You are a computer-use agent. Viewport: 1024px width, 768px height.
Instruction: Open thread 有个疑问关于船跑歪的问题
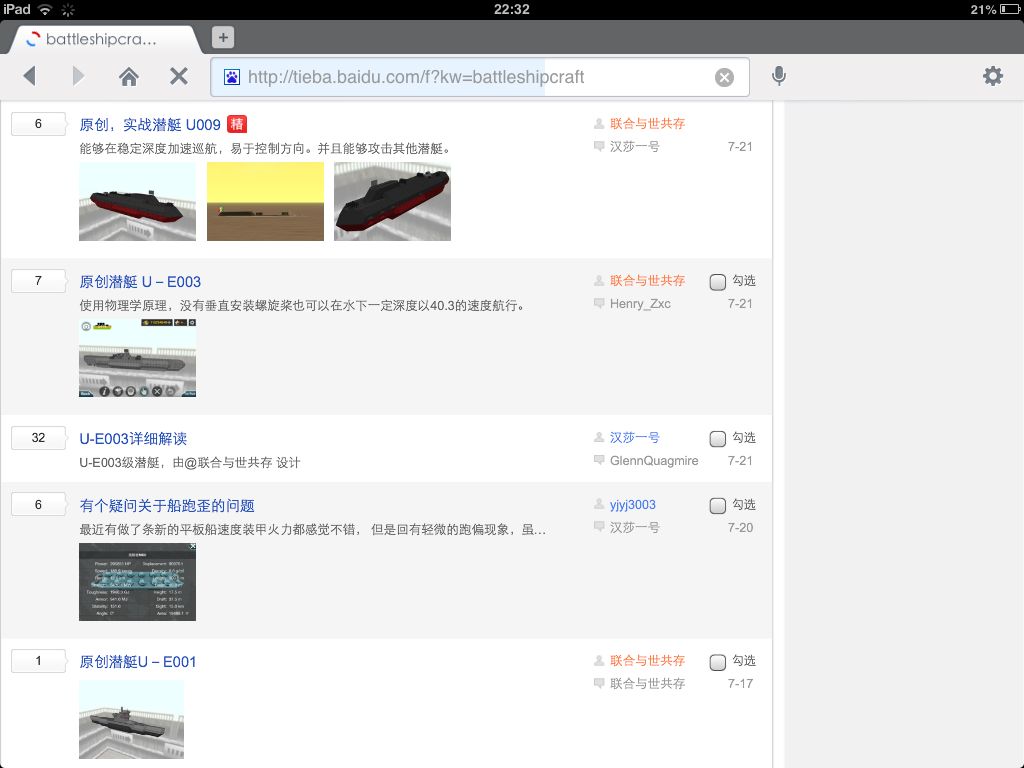[167, 505]
